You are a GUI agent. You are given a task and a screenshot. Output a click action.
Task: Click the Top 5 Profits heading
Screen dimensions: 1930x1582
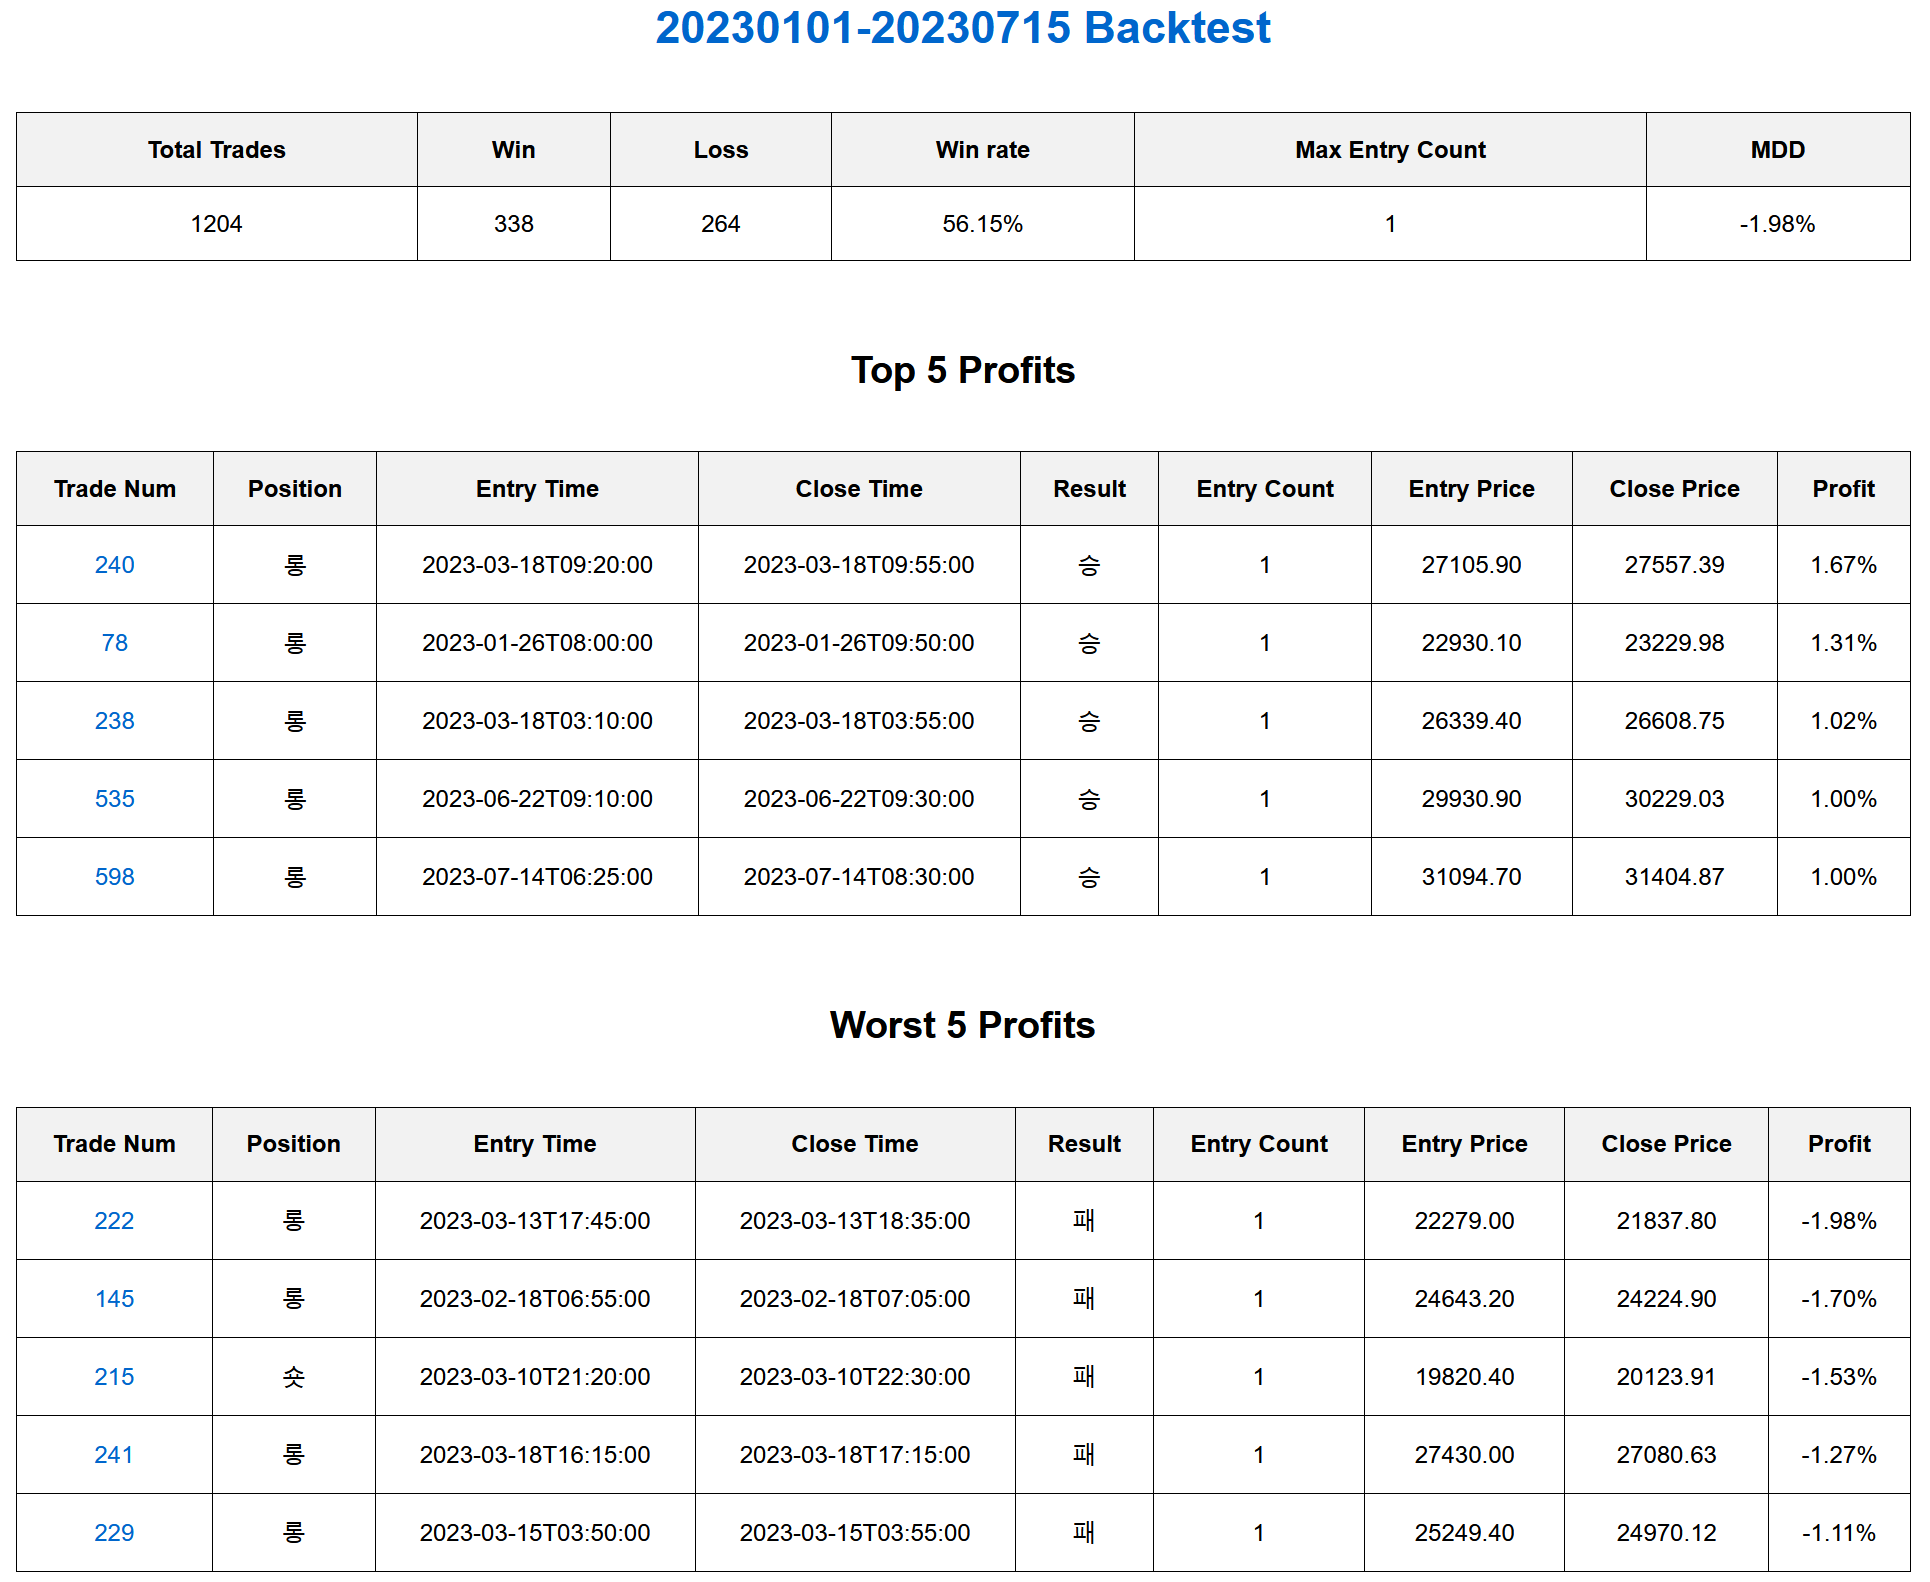point(963,370)
